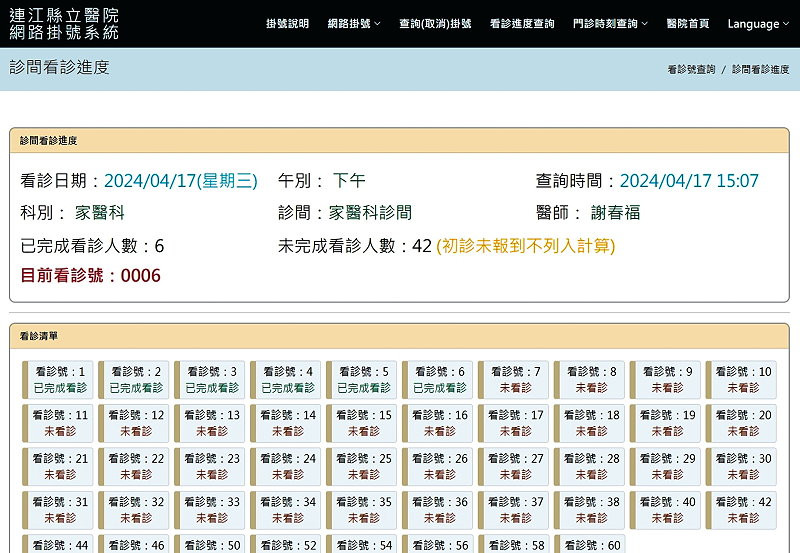Select queue card 看診號：6
Image resolution: width=800 pixels, height=553 pixels.
[437, 380]
